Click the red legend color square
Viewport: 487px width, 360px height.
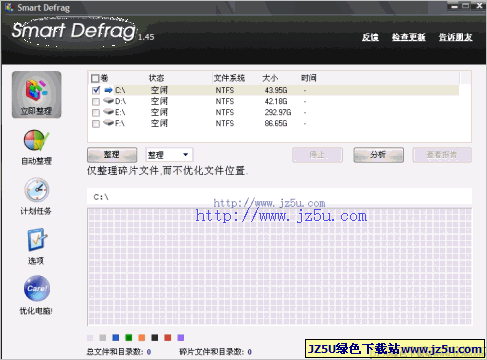point(168,338)
